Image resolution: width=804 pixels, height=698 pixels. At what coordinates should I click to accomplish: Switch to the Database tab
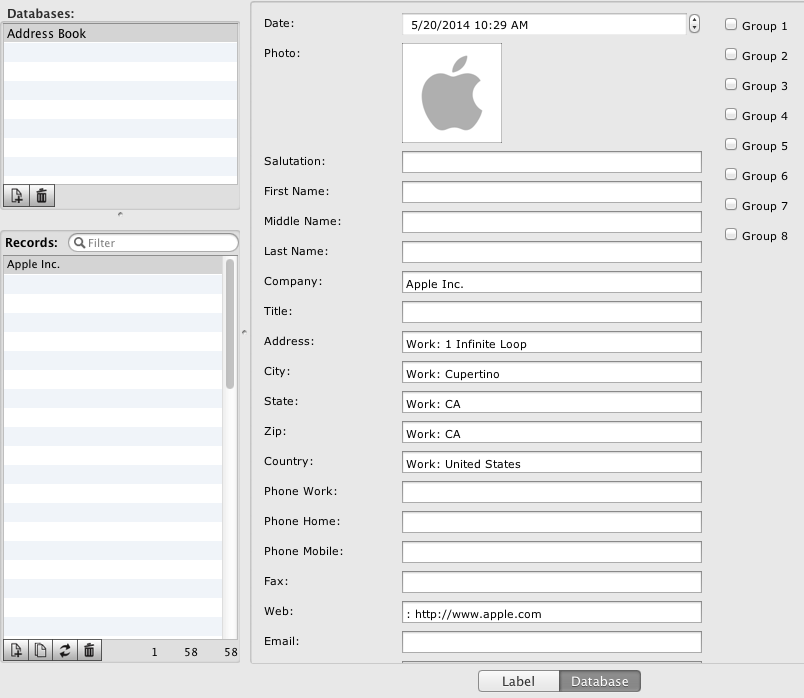coord(599,681)
